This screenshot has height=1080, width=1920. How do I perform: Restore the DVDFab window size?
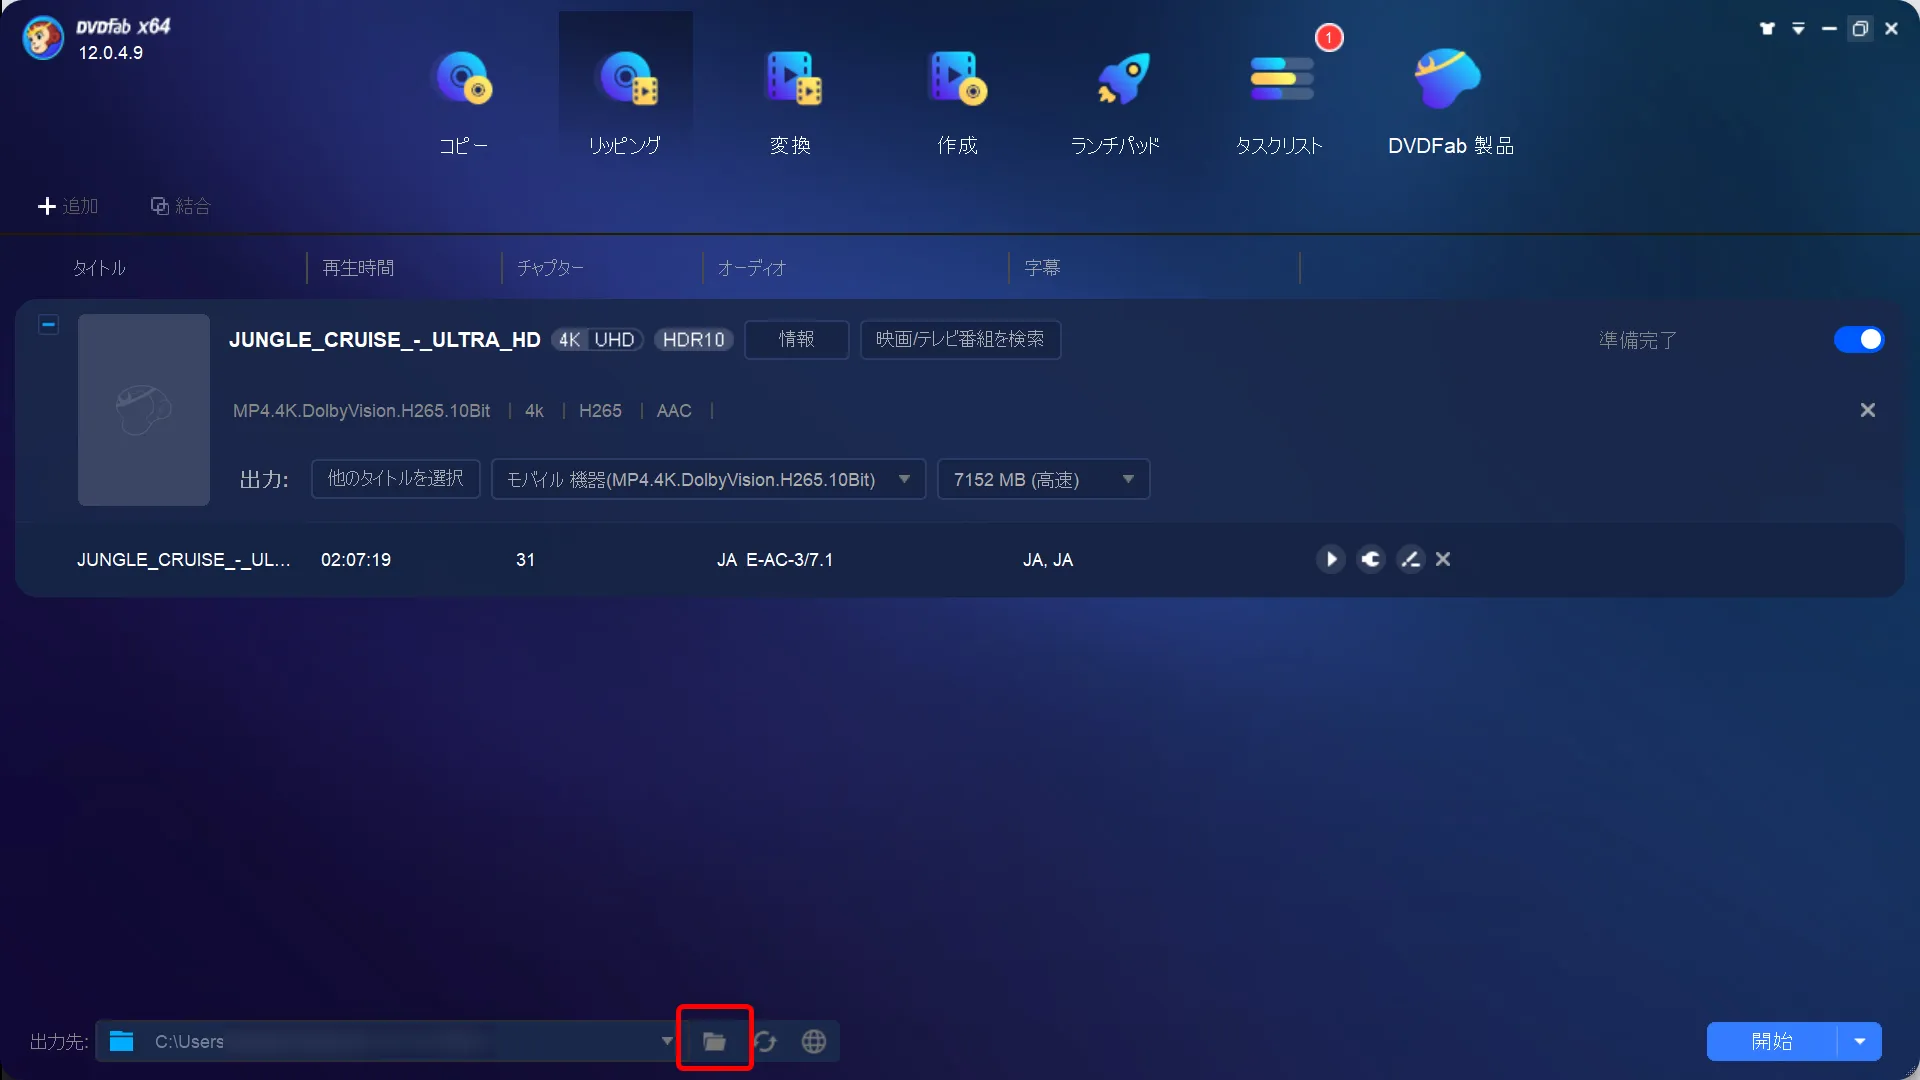tap(1860, 29)
